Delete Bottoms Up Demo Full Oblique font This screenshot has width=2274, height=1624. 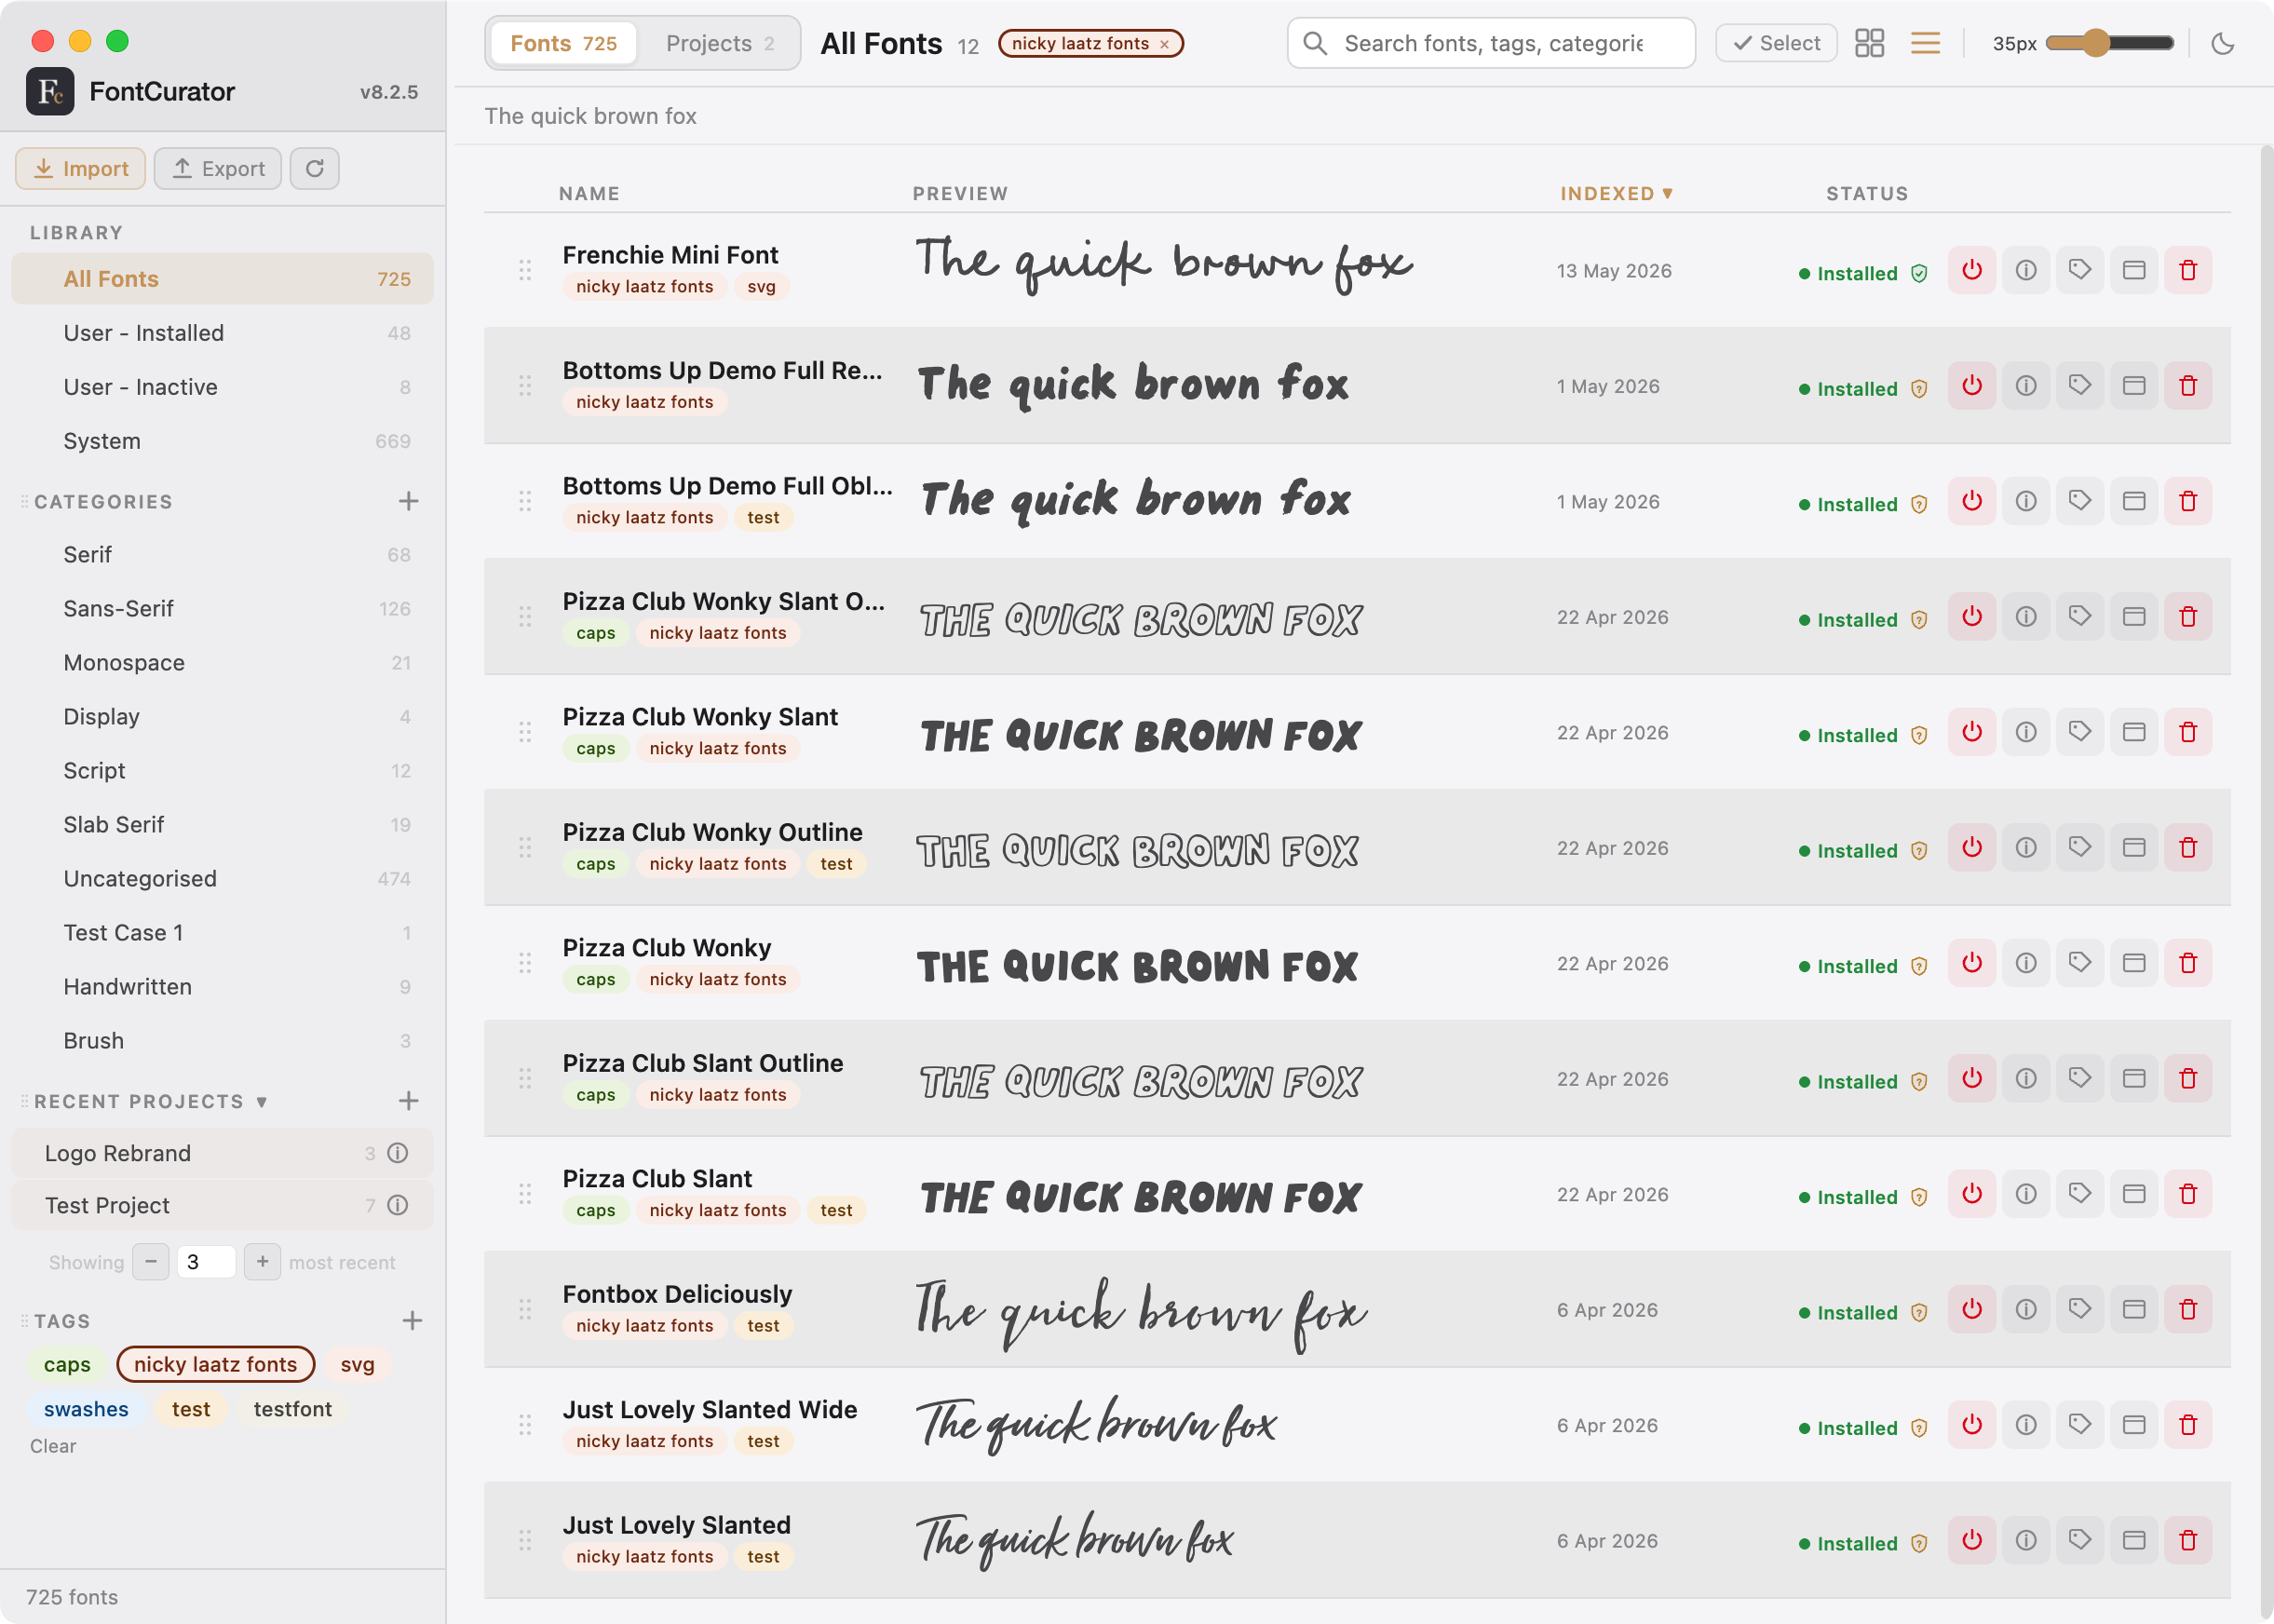(x=2187, y=502)
